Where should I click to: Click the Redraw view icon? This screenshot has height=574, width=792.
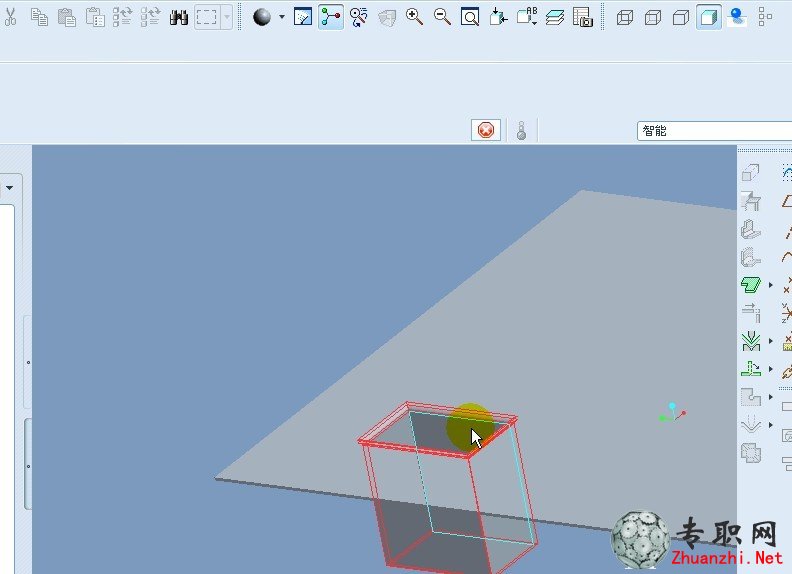point(303,17)
